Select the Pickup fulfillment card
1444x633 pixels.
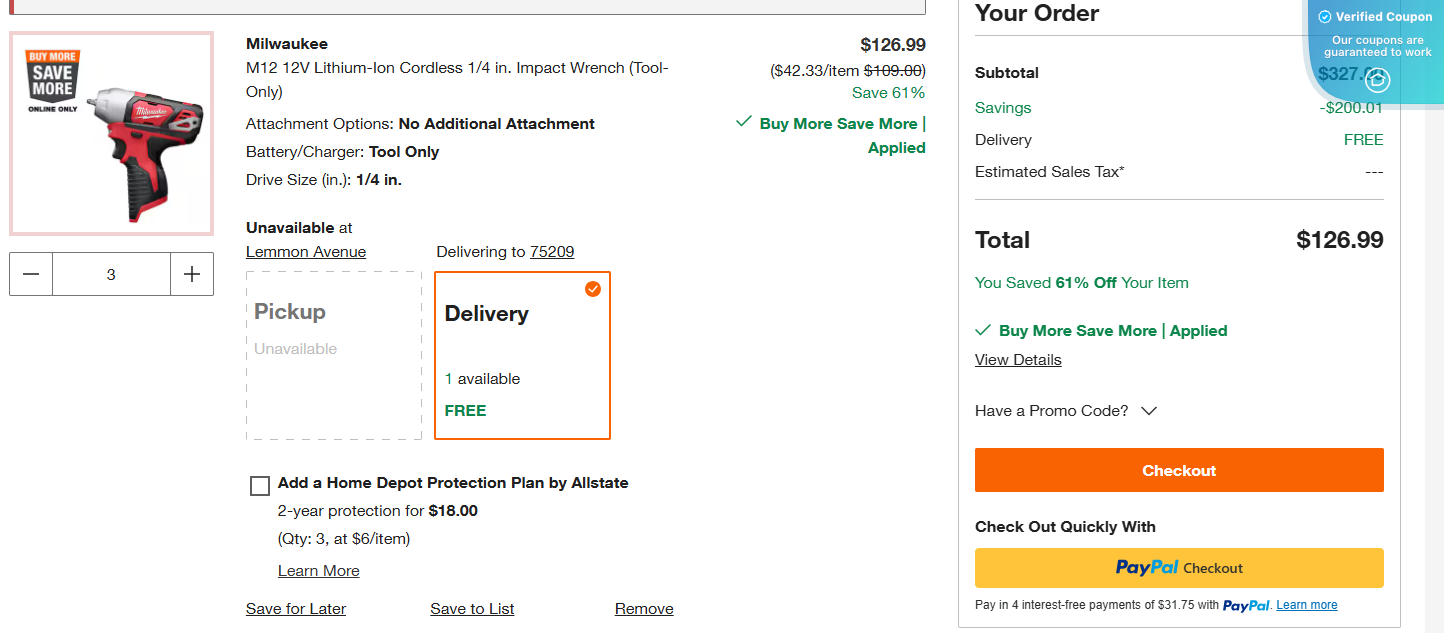coord(334,355)
